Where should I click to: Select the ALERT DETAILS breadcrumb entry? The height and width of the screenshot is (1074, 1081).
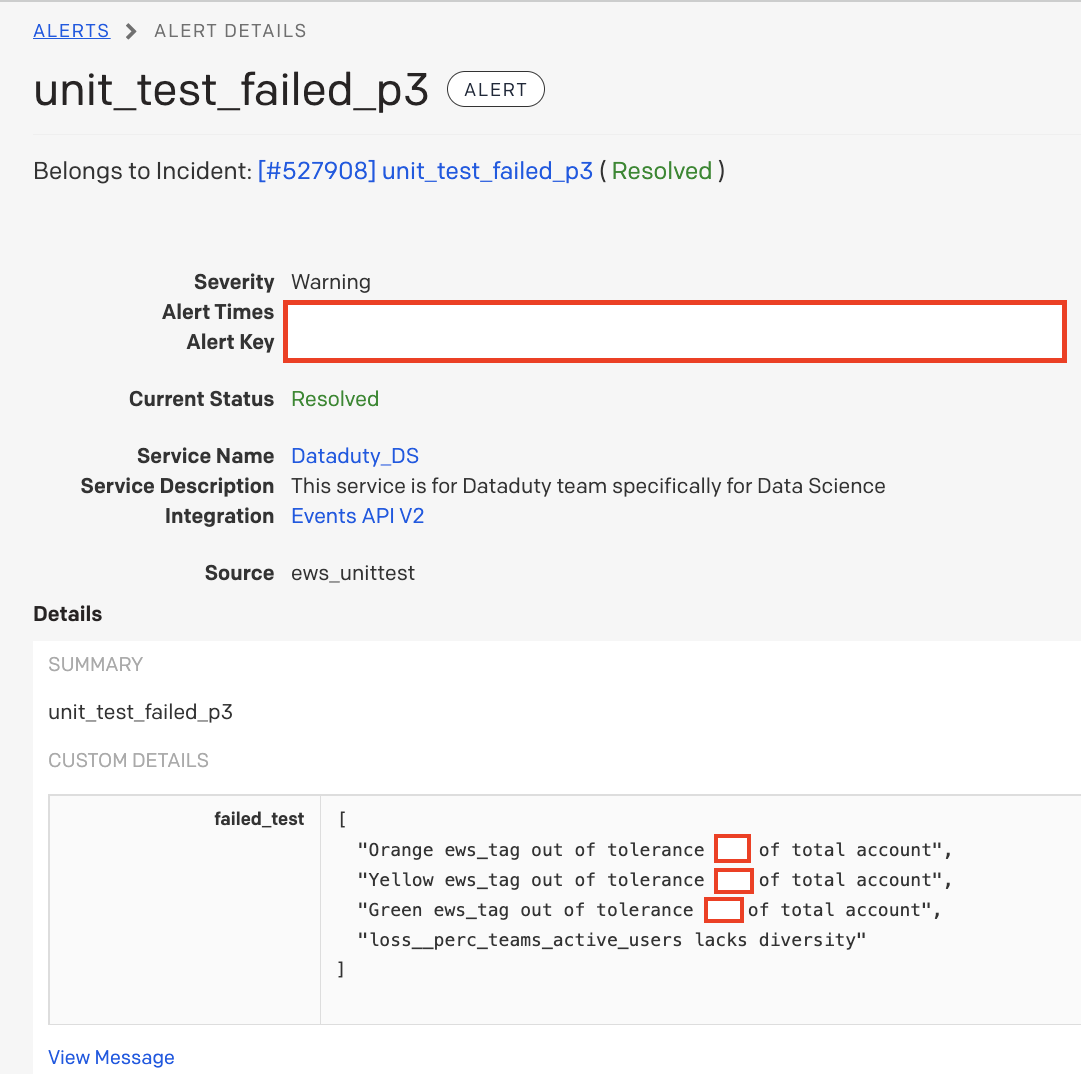click(x=229, y=30)
